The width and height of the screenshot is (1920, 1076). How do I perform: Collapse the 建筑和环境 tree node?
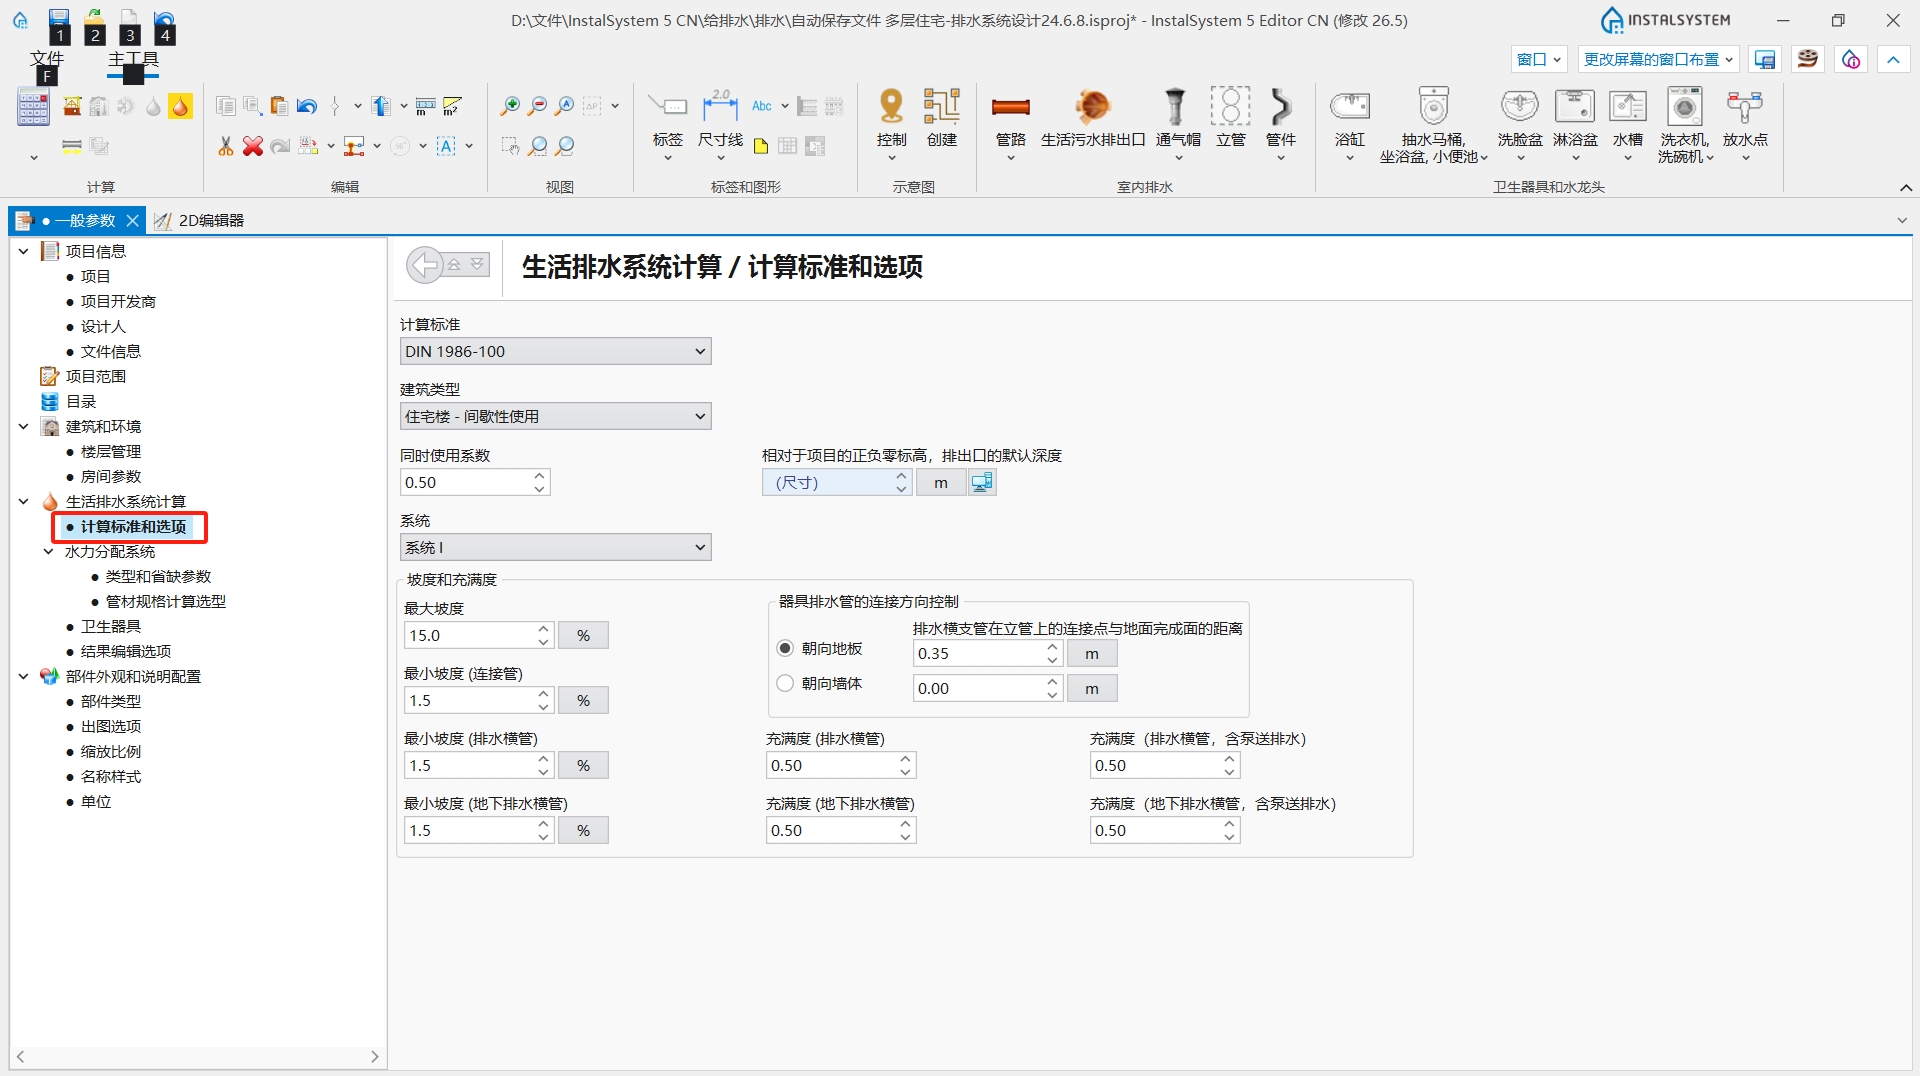(x=23, y=426)
